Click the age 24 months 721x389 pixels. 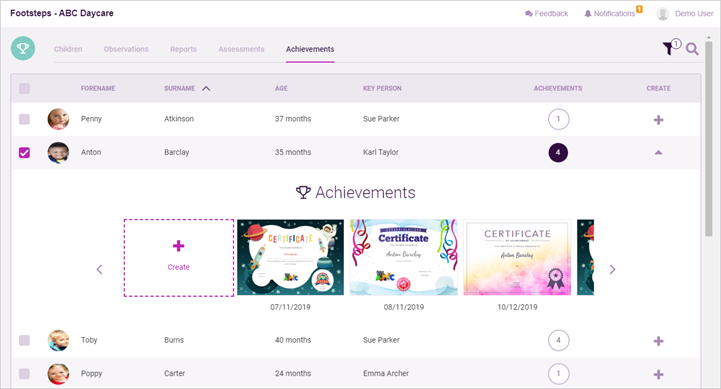click(293, 374)
